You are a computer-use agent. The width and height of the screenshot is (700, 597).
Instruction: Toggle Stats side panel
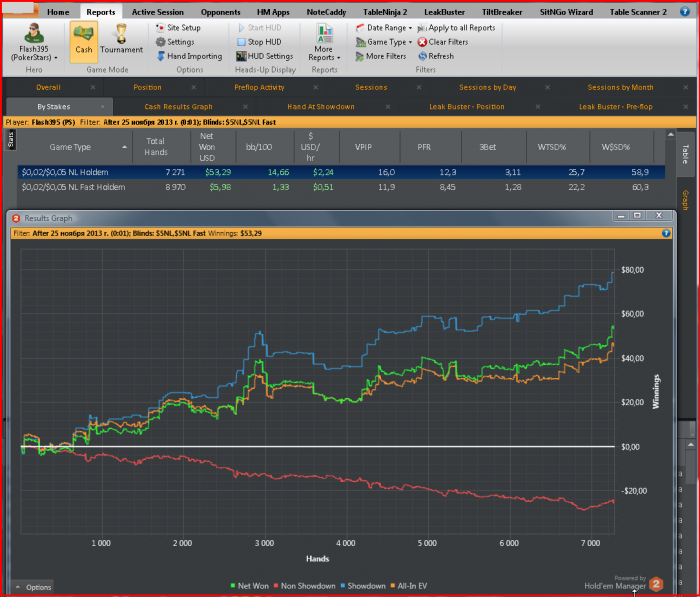(x=11, y=140)
